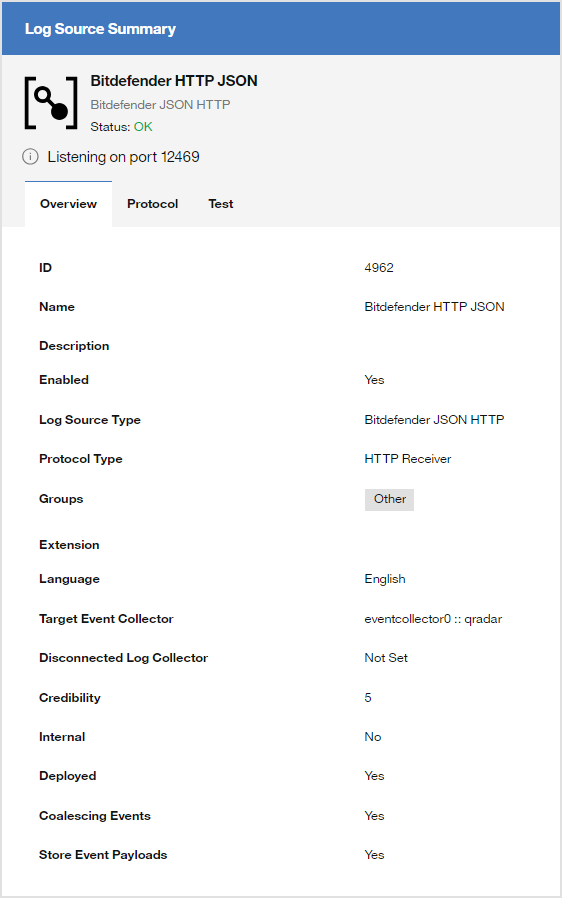This screenshot has height=898, width=562.
Task: Click the Bitdefender JSON HTTP subtitle
Action: click(160, 105)
